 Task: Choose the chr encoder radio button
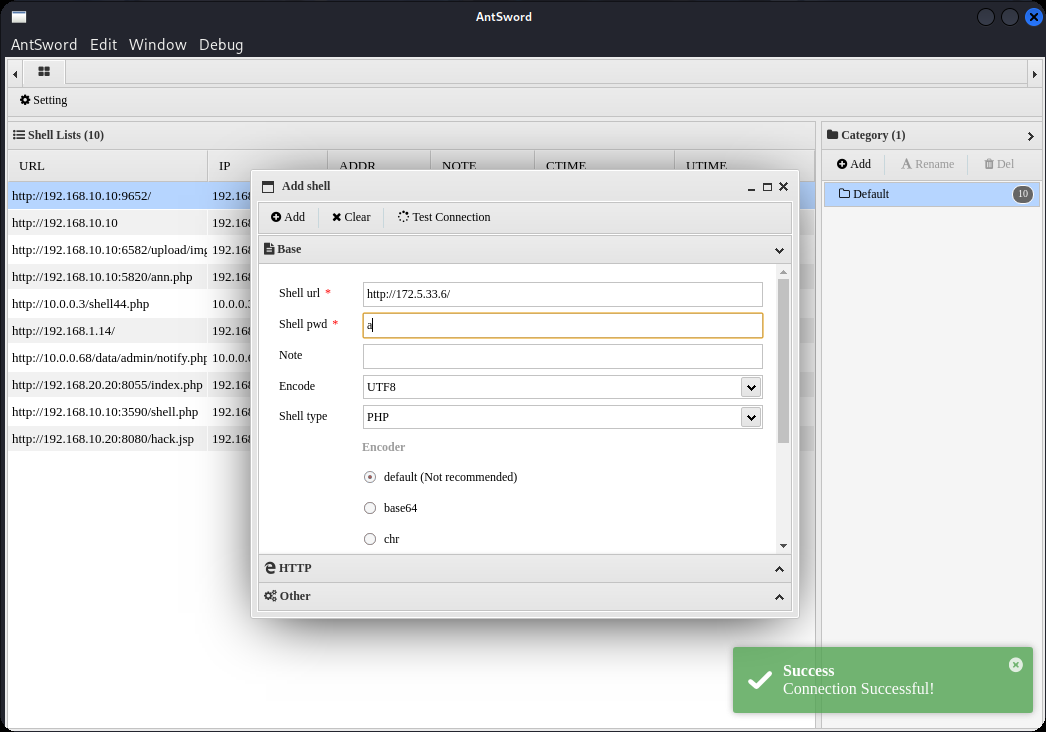pyautogui.click(x=370, y=539)
